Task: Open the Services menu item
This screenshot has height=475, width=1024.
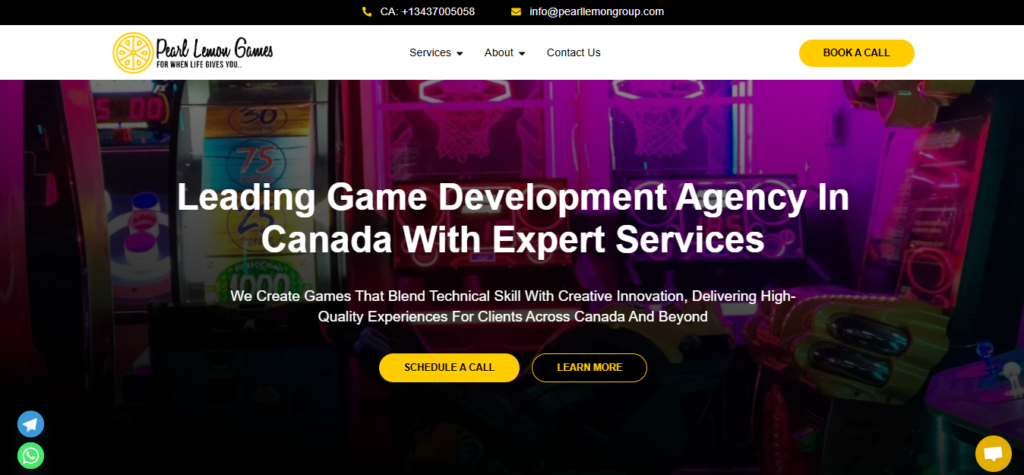Action: click(430, 53)
